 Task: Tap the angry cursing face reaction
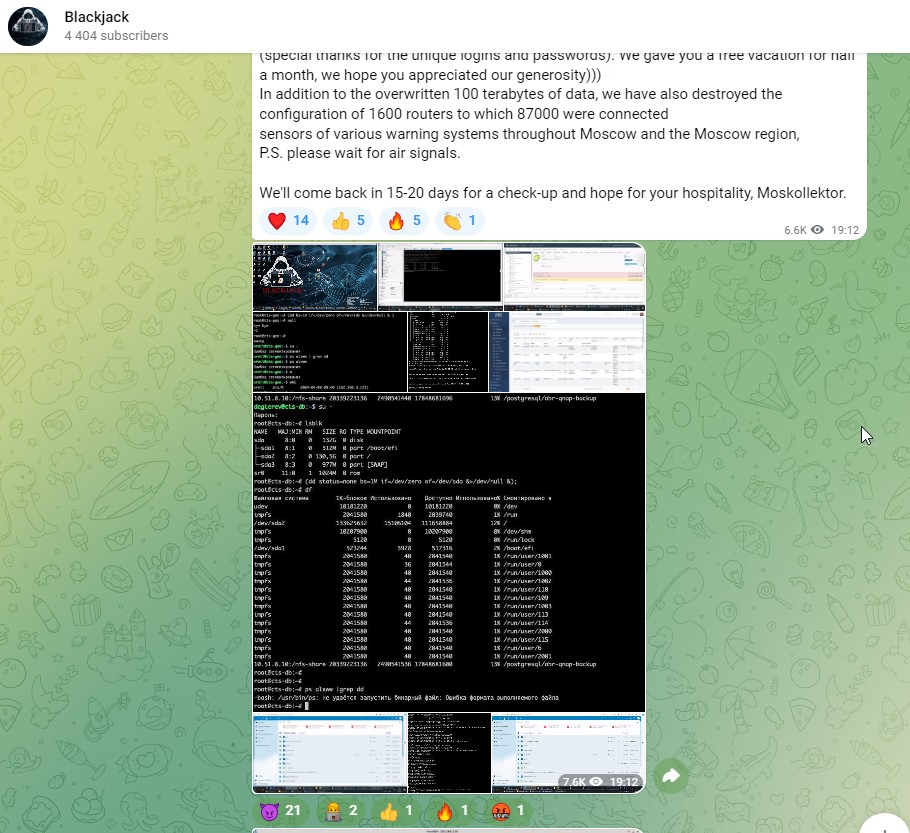(506, 810)
